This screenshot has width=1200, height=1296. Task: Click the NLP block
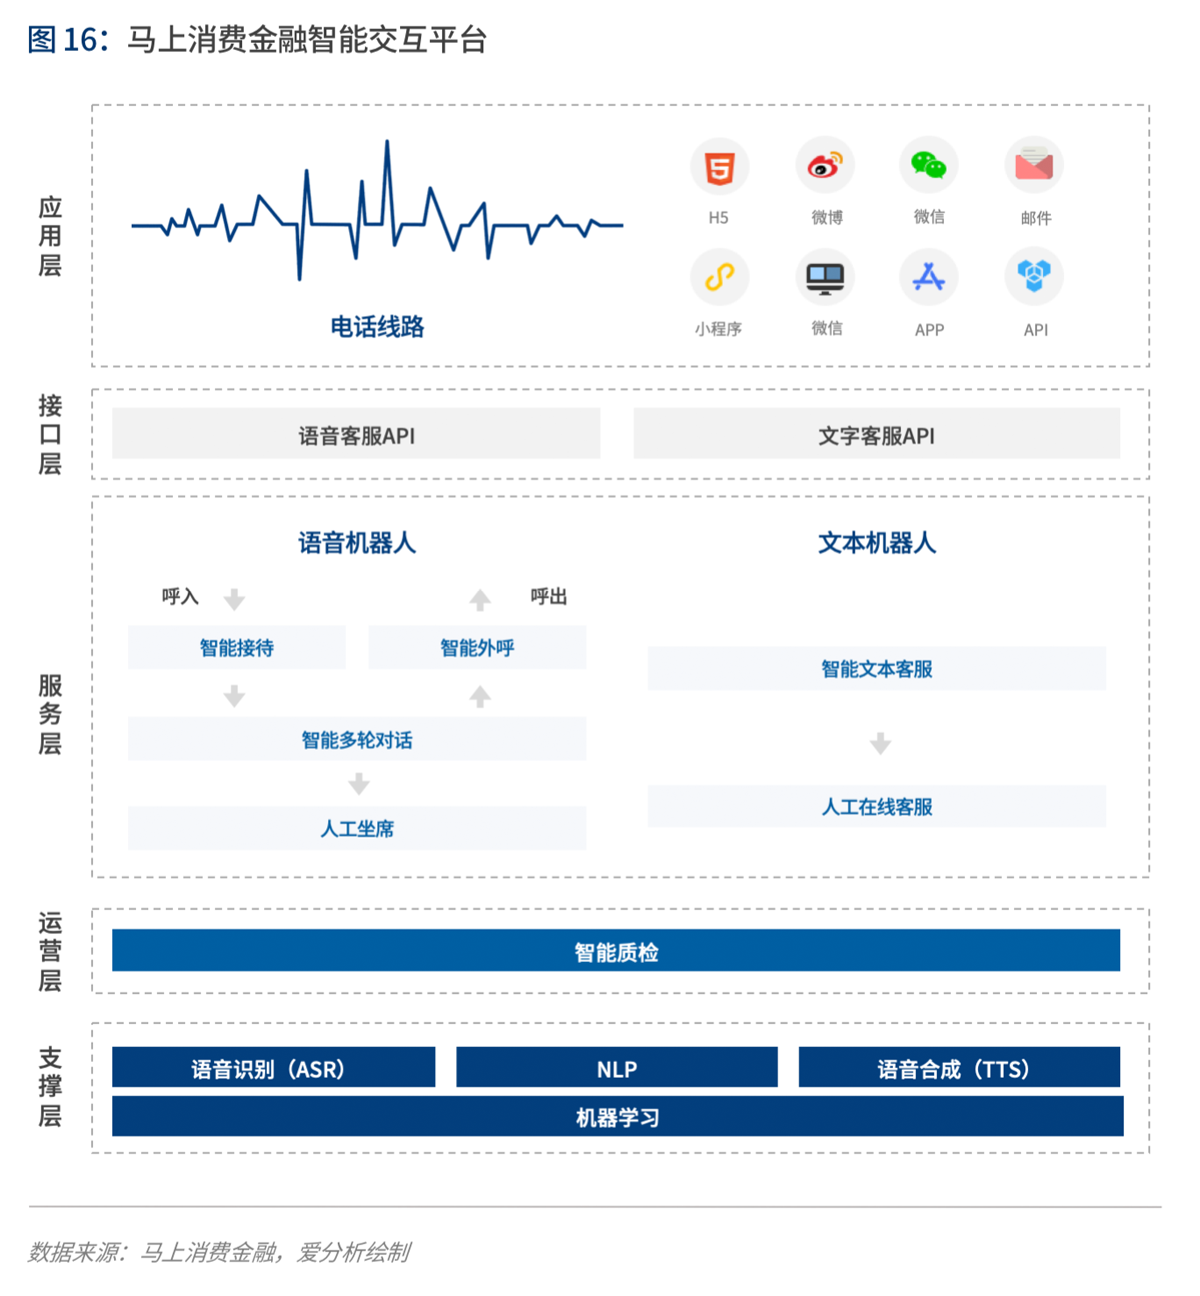click(x=617, y=1067)
